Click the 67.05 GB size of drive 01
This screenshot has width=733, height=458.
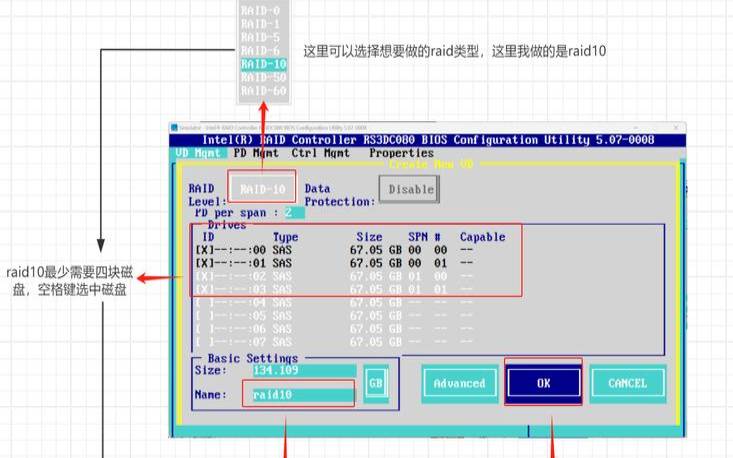375,263
